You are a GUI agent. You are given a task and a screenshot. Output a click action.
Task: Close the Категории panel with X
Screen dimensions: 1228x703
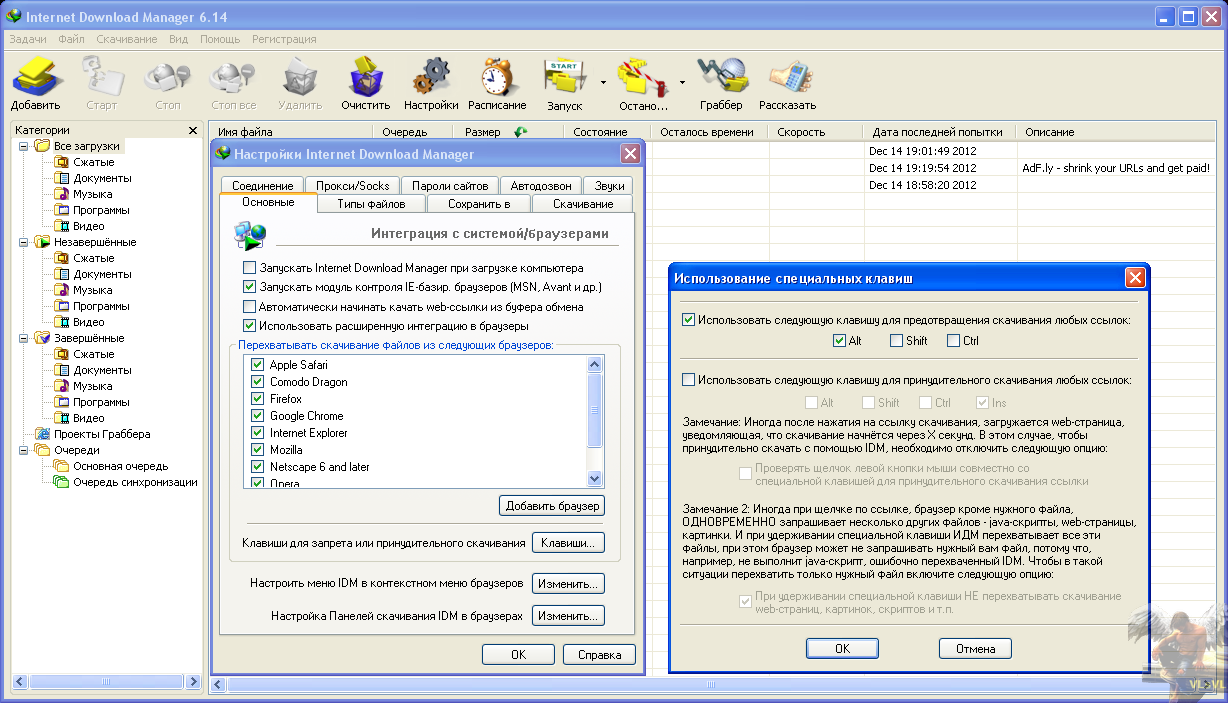pyautogui.click(x=193, y=130)
